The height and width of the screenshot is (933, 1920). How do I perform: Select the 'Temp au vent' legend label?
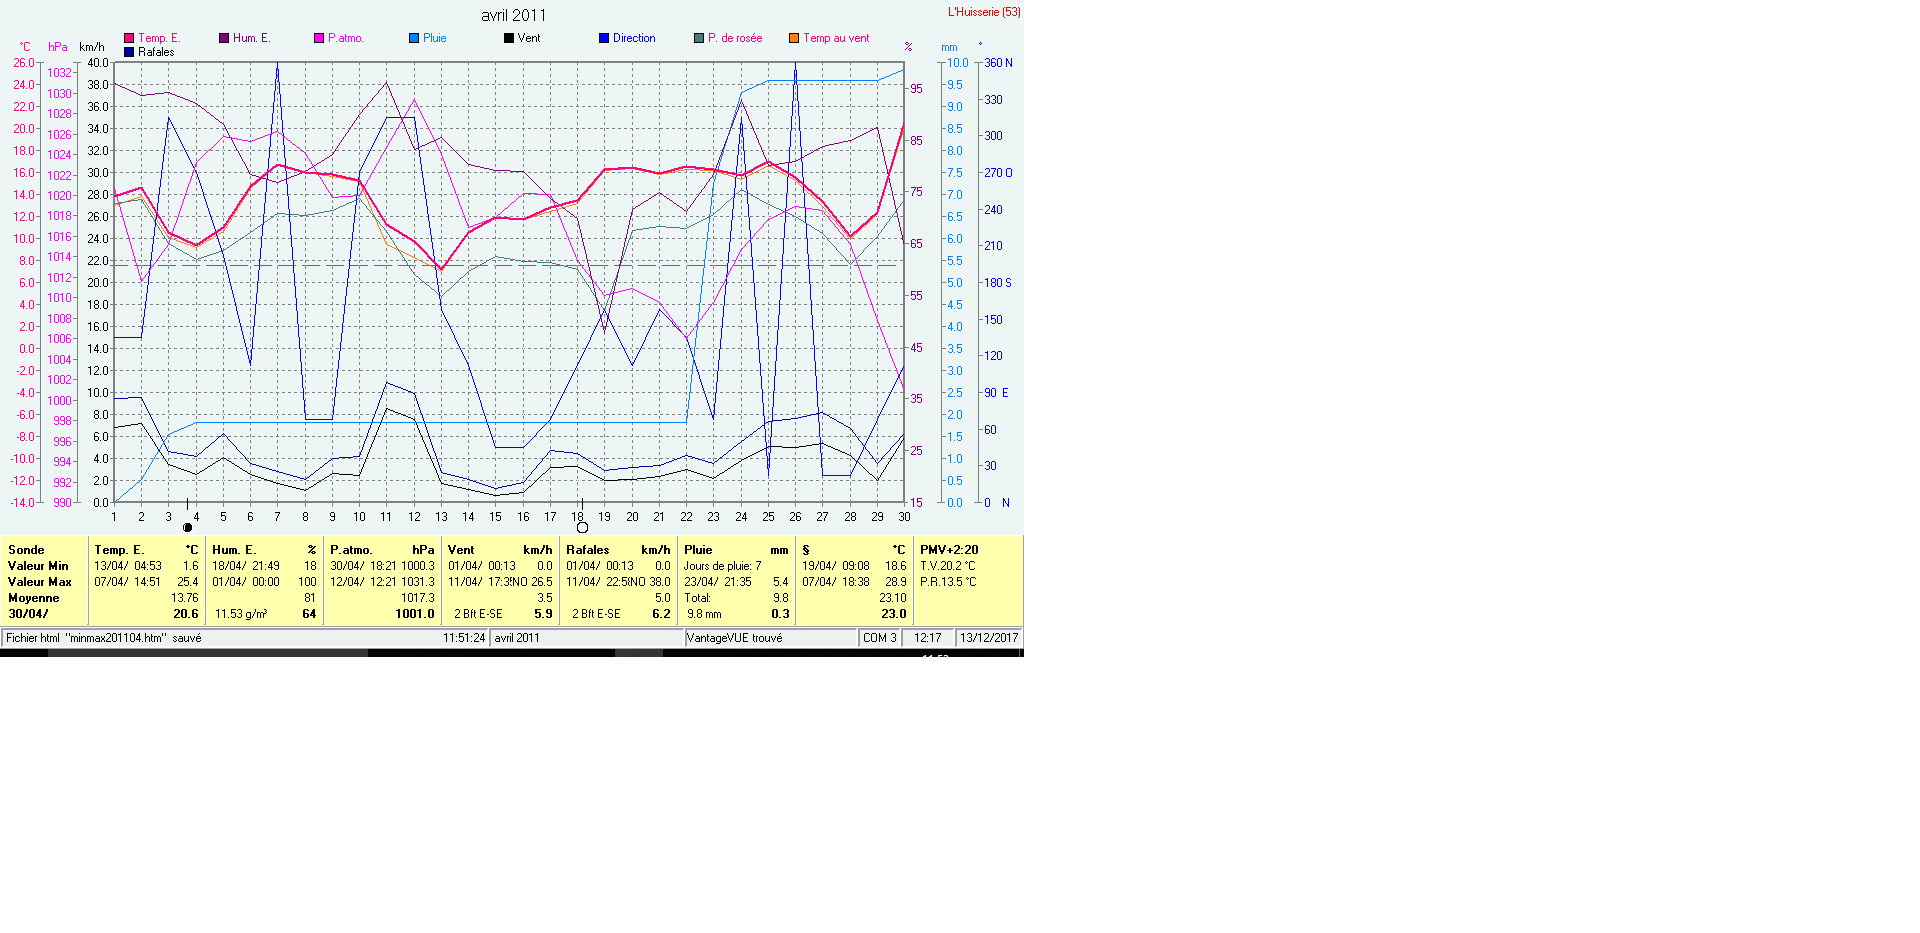point(836,38)
